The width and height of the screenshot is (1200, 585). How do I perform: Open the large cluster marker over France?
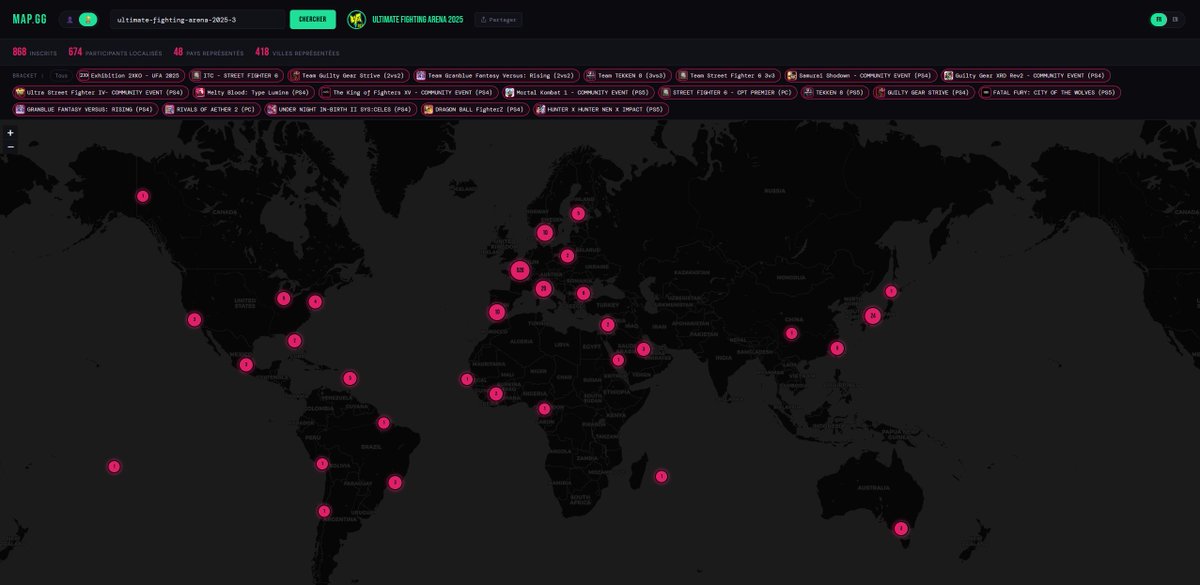(520, 270)
